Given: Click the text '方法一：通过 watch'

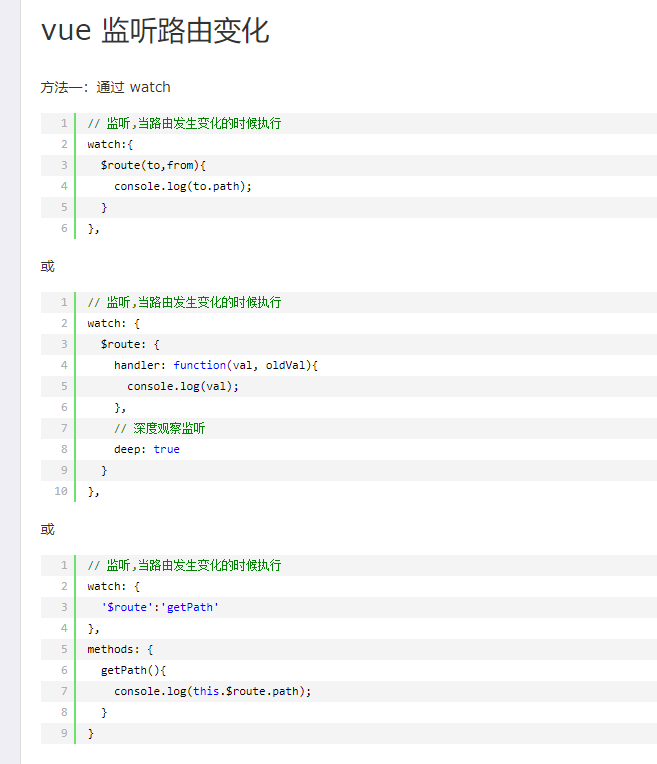Looking at the screenshot, I should (x=105, y=87).
